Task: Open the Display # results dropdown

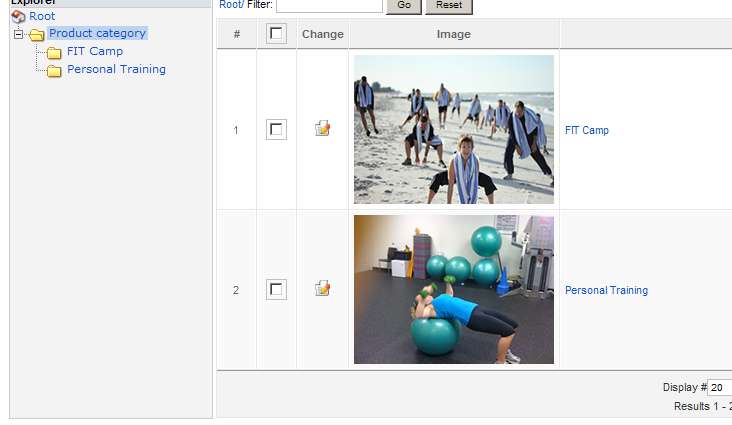Action: [x=719, y=387]
